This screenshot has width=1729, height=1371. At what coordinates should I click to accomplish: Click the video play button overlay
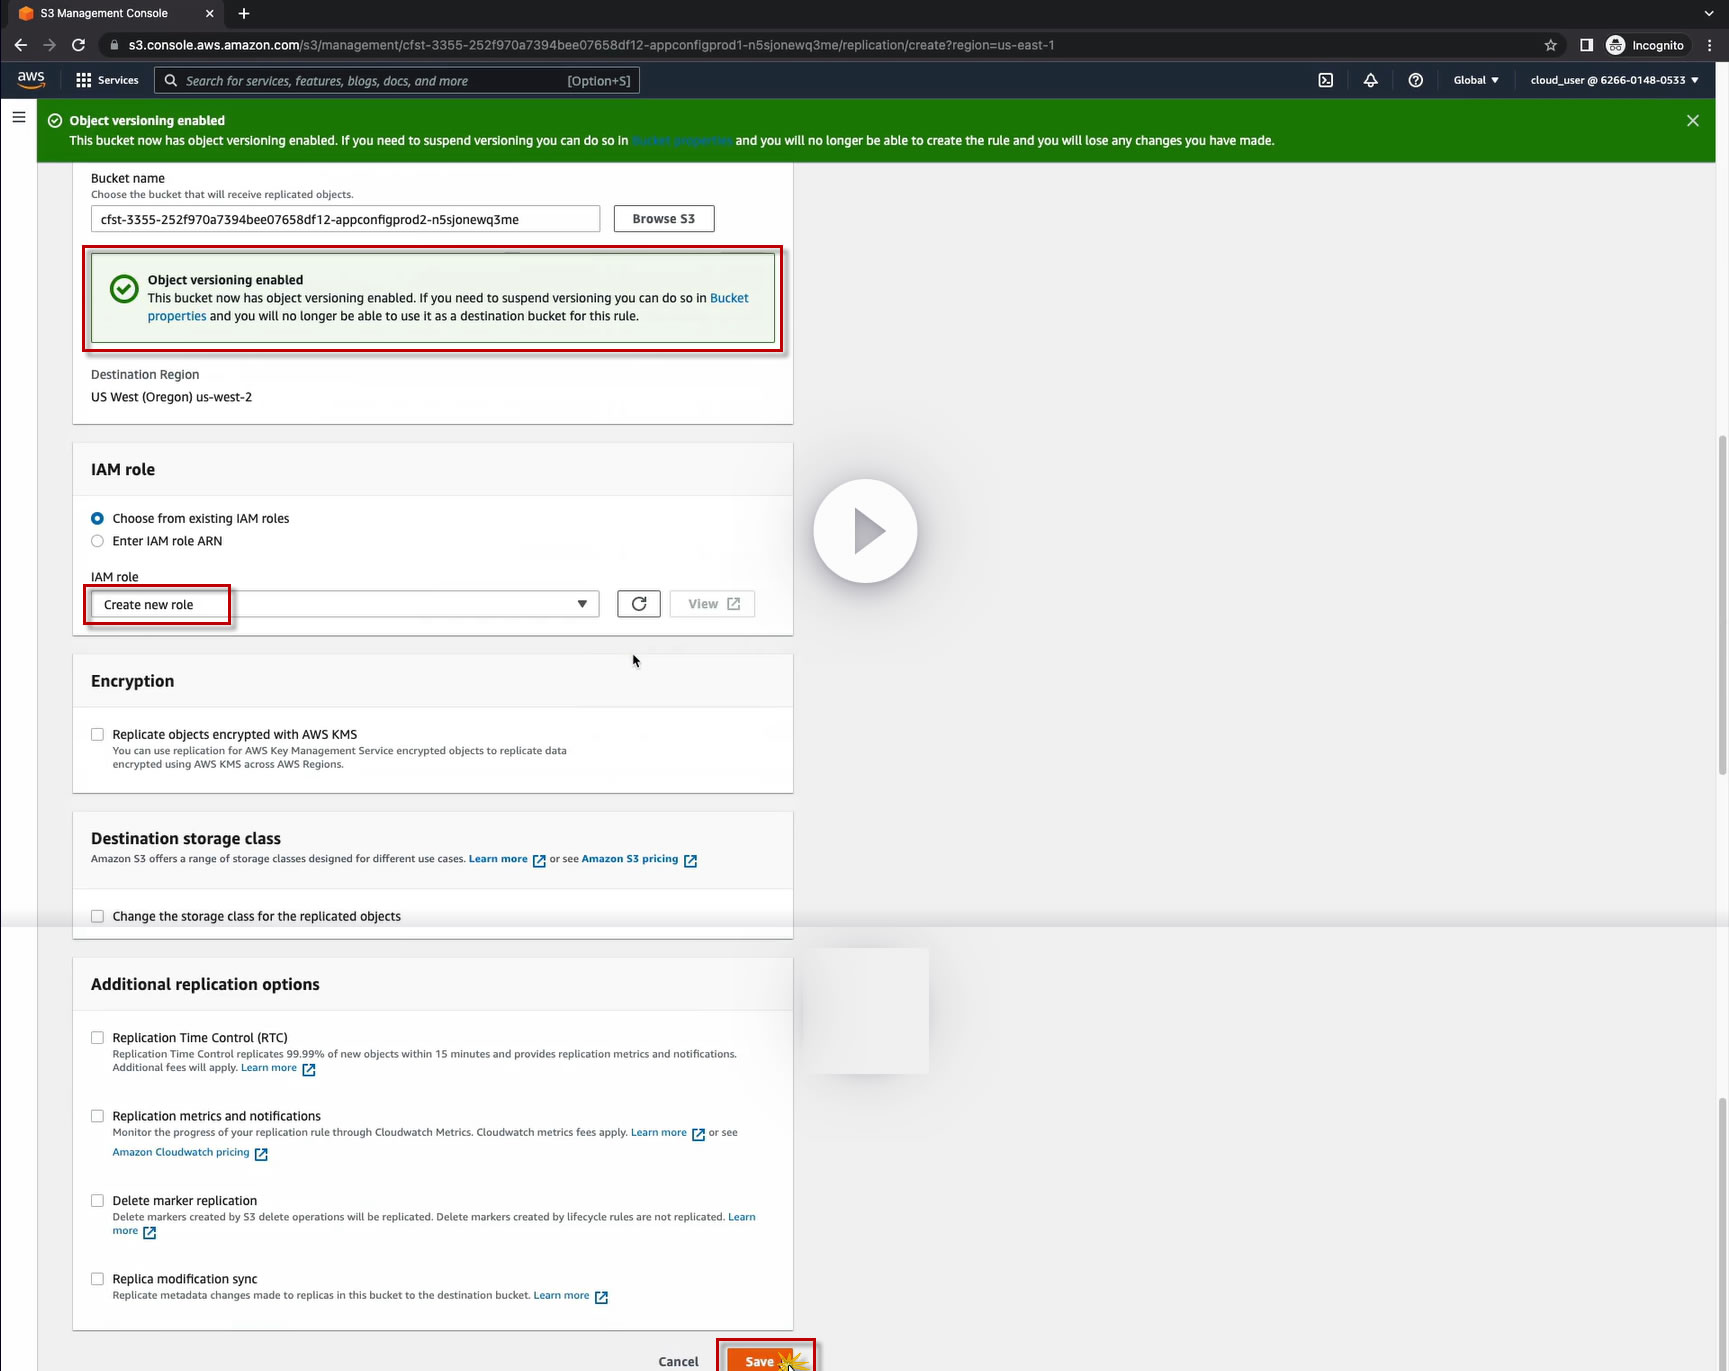[x=865, y=531]
